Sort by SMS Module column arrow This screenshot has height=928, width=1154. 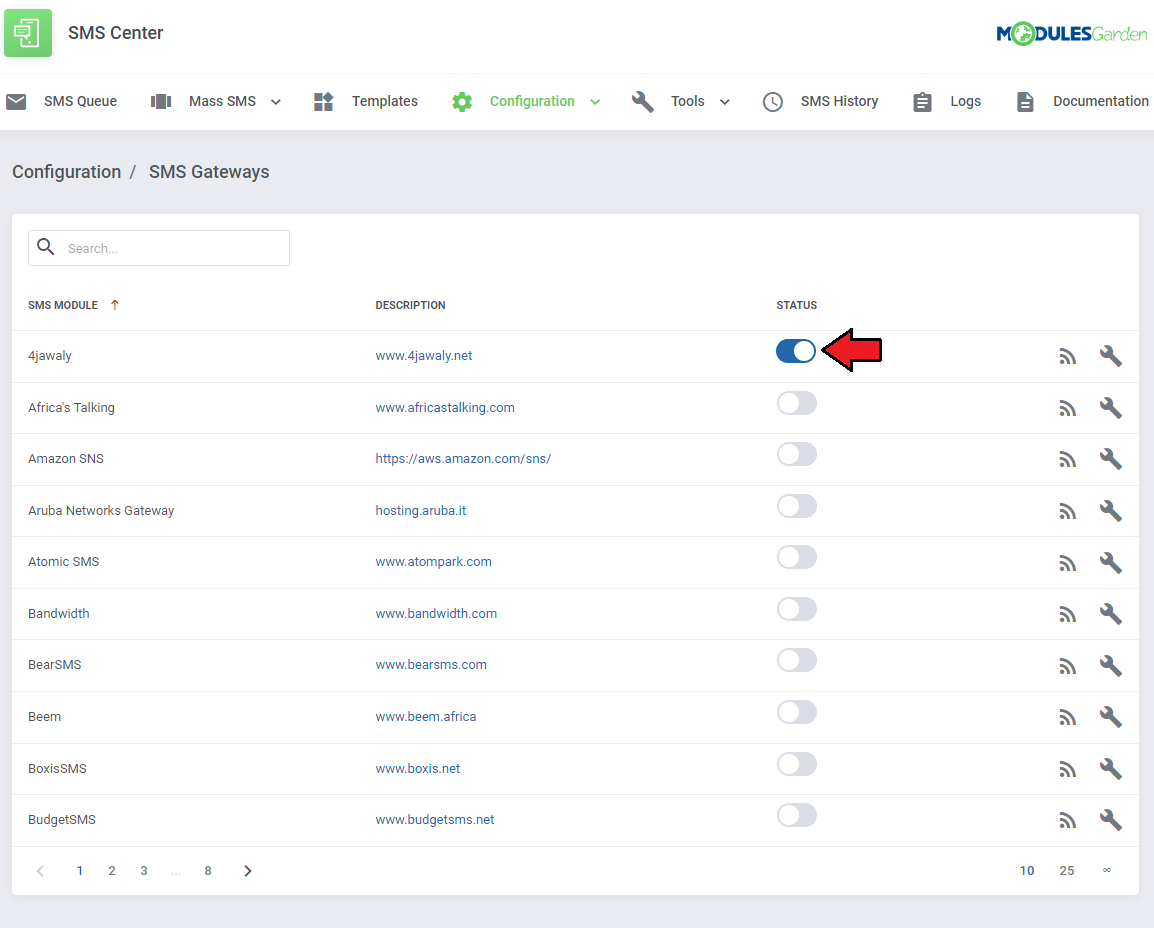tap(115, 305)
